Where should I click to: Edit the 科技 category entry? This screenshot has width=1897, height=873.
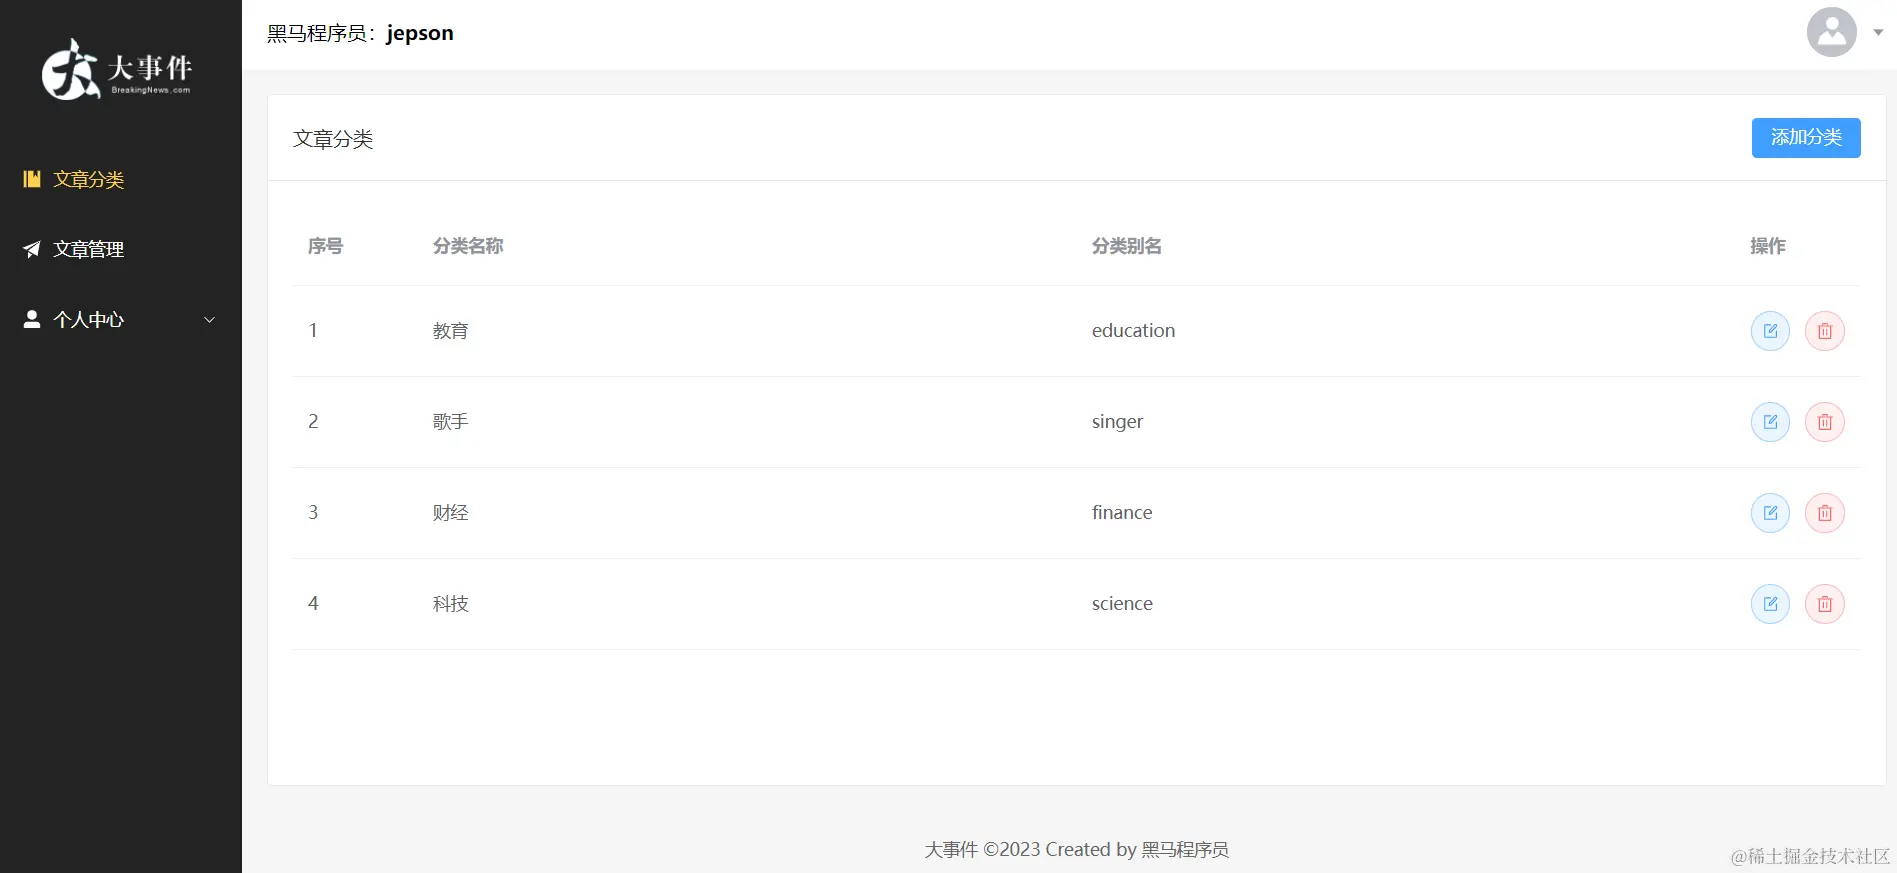1770,604
